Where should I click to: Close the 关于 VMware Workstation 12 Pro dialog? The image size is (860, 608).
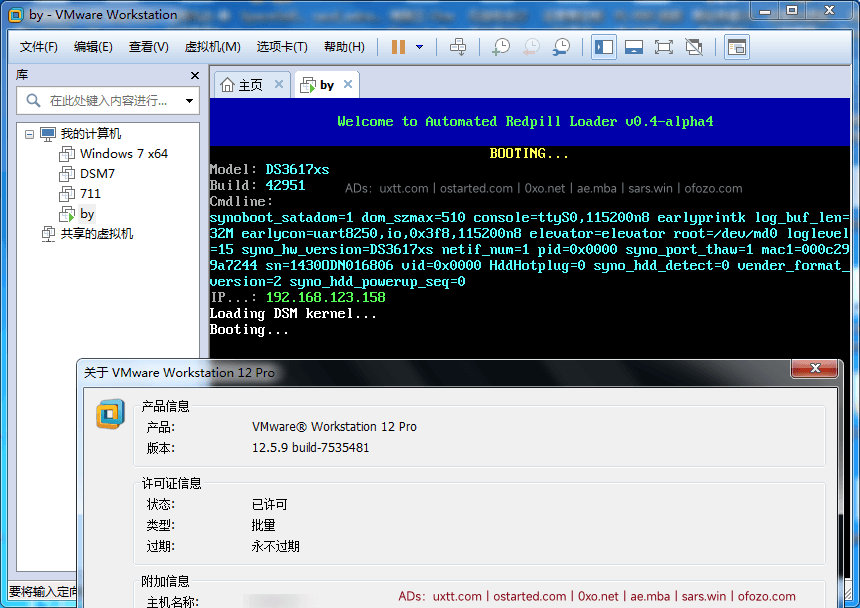pos(814,368)
